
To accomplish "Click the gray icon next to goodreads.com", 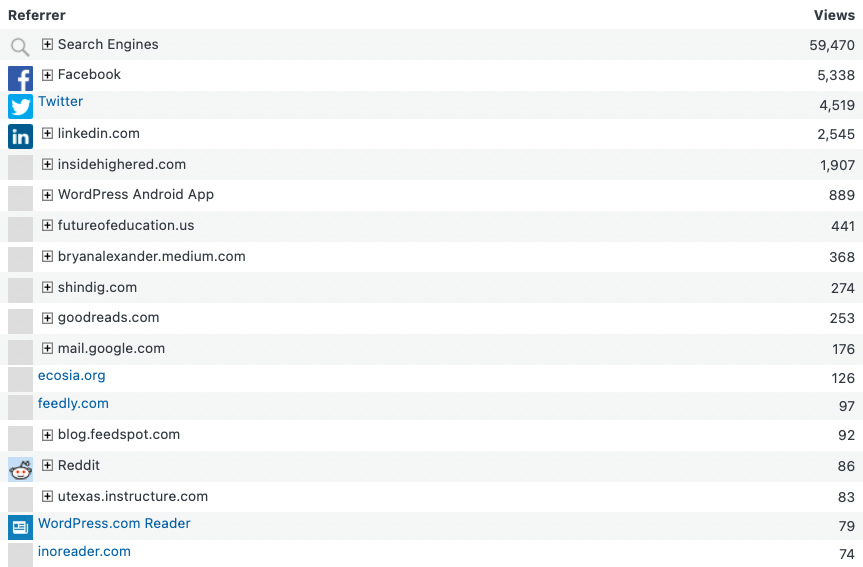I will (x=20, y=321).
